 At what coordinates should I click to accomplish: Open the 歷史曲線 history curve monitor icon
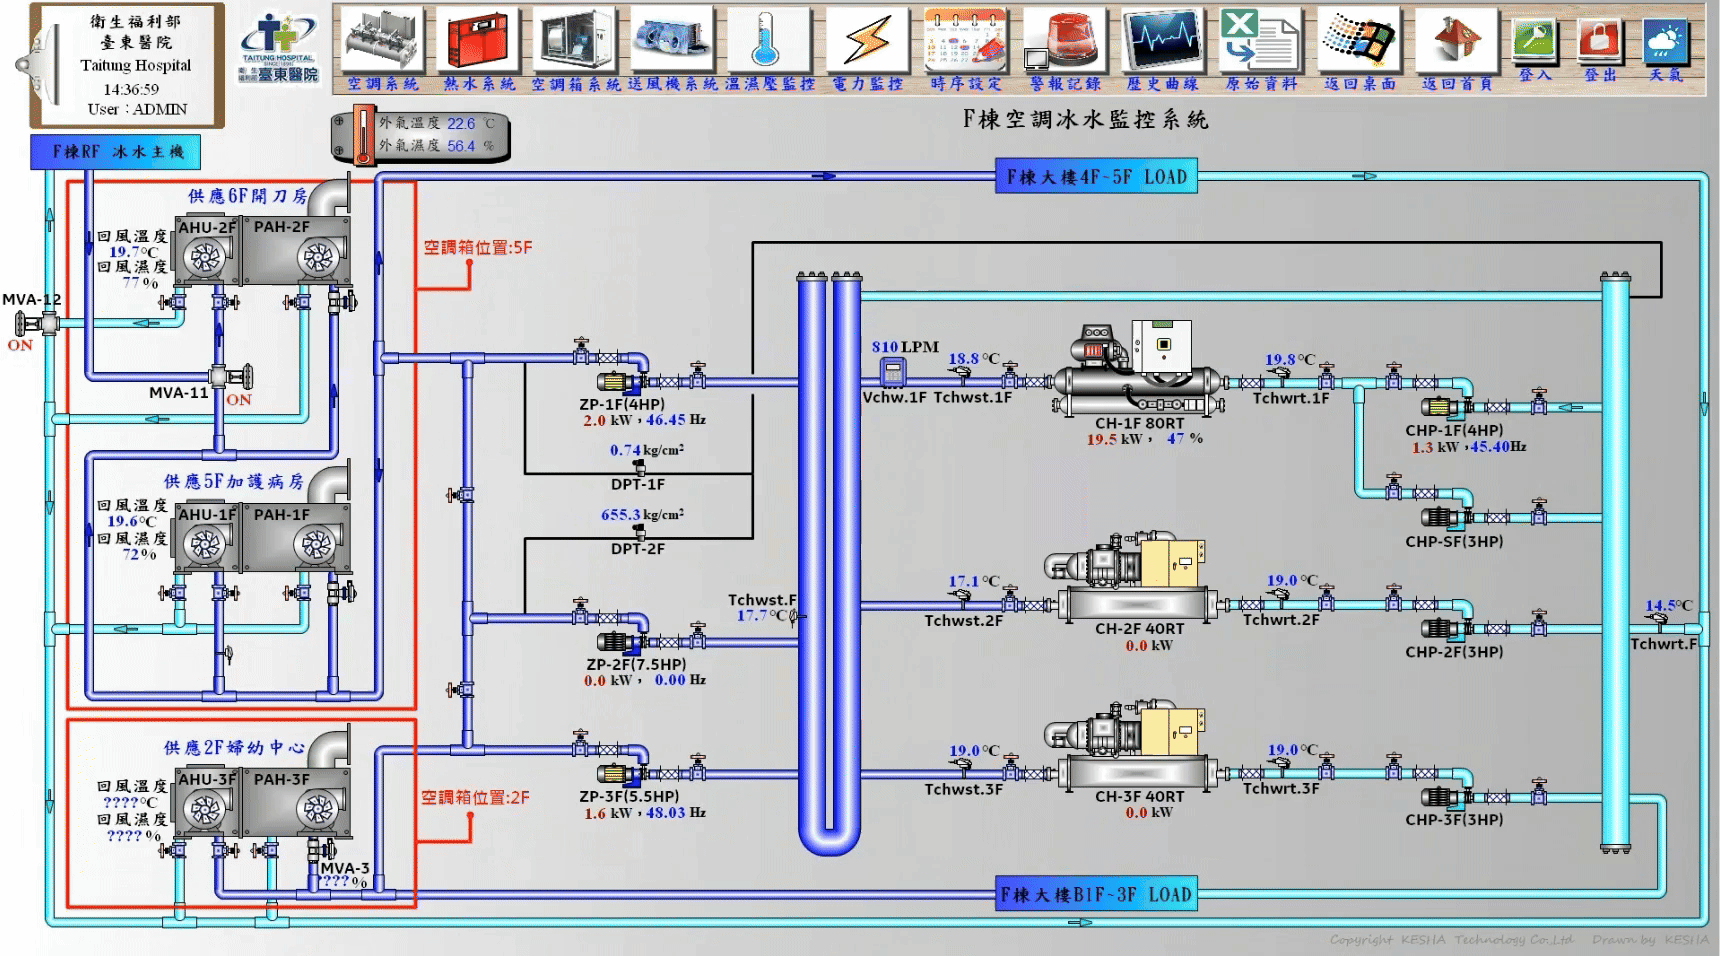click(x=1161, y=42)
